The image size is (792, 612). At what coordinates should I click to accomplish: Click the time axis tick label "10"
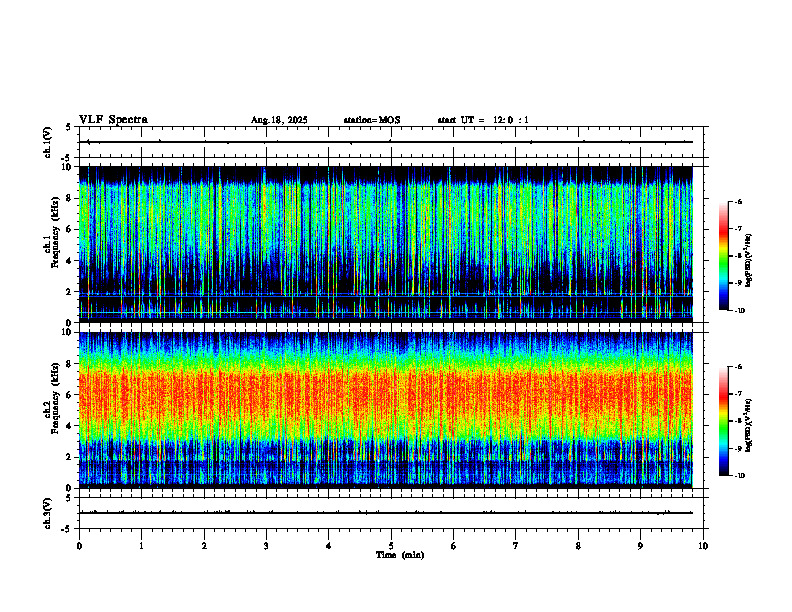[703, 546]
